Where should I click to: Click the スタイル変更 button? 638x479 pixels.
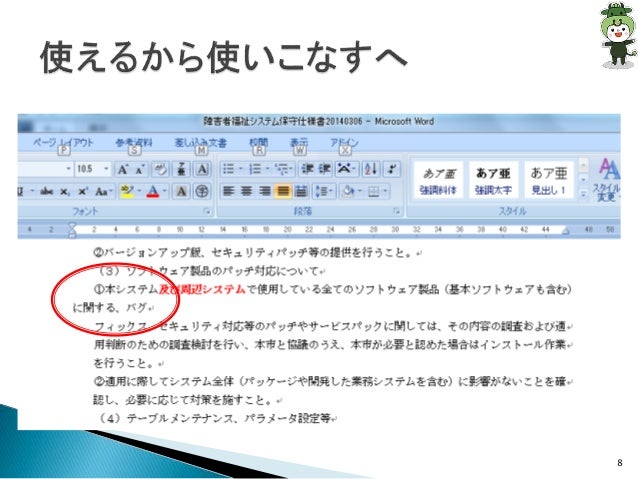pos(608,179)
